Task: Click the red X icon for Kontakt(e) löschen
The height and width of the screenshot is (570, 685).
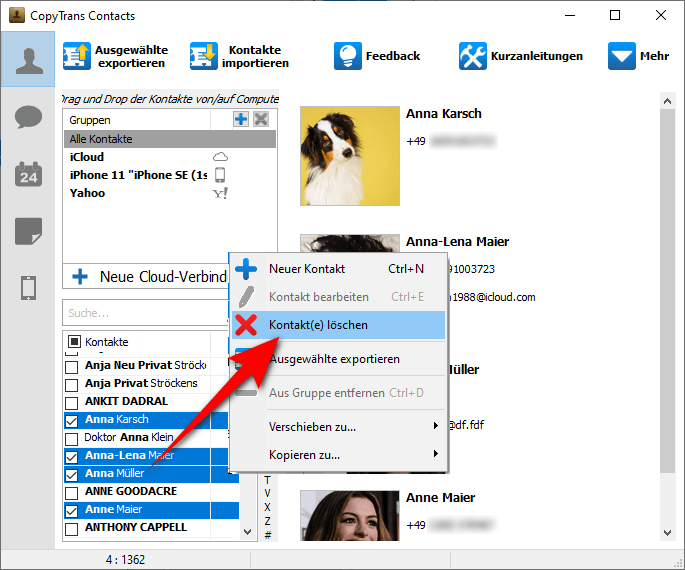Action: 246,325
